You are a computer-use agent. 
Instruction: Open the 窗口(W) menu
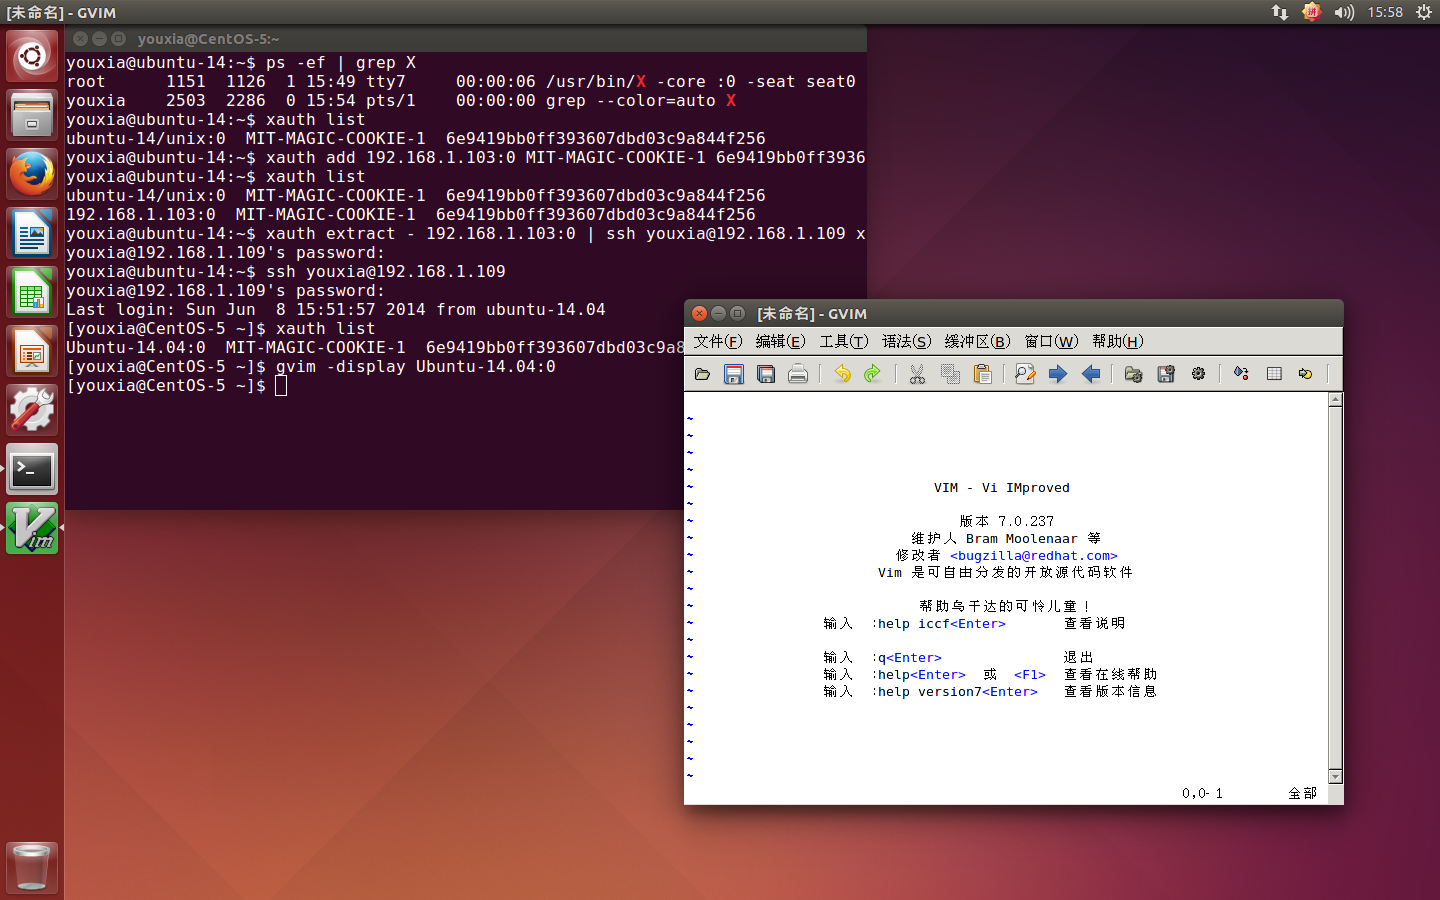(x=1051, y=341)
